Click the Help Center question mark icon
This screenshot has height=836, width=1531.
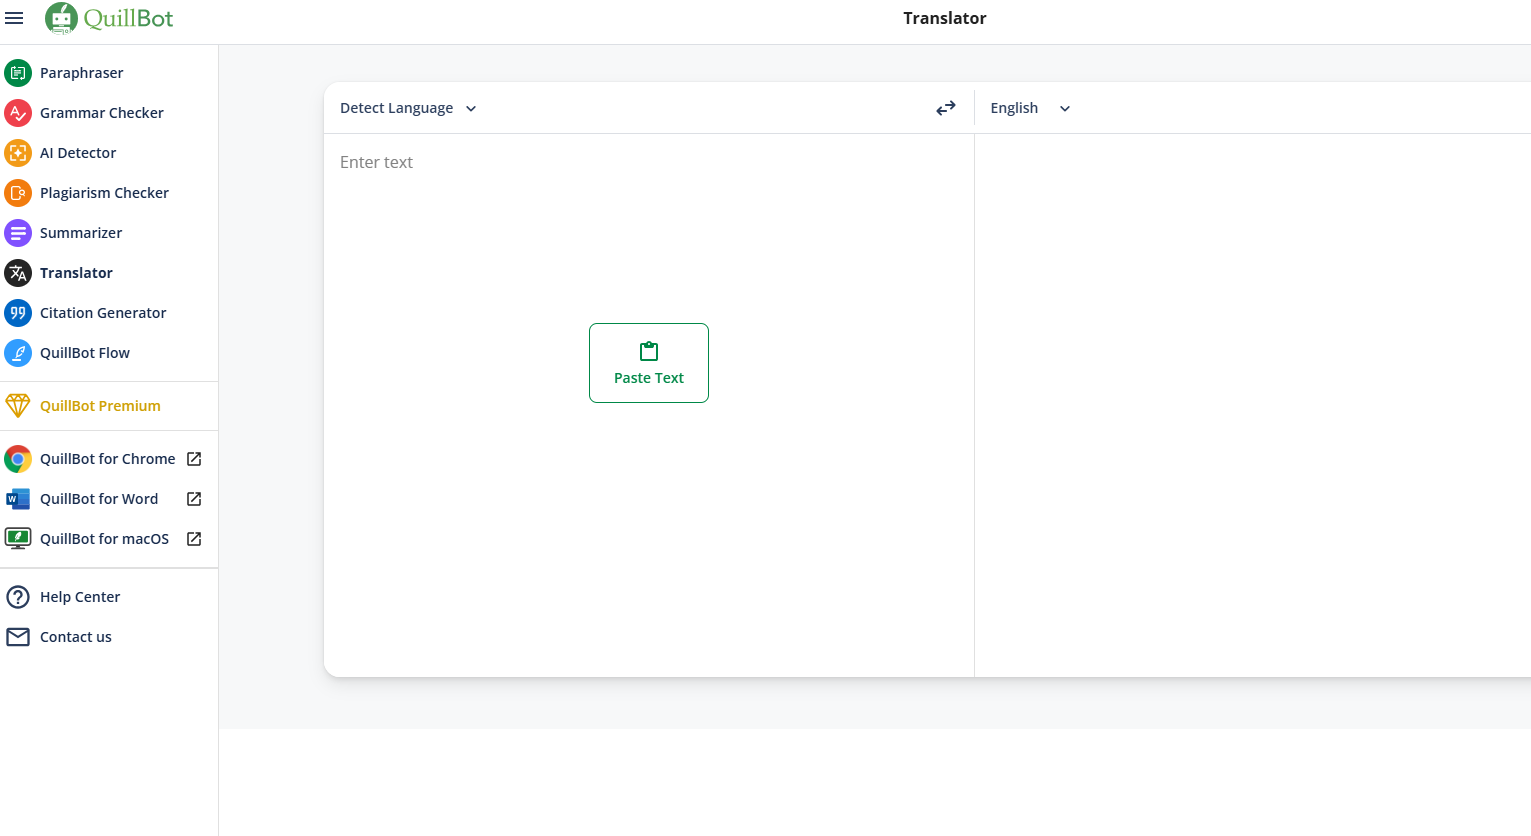click(18, 596)
